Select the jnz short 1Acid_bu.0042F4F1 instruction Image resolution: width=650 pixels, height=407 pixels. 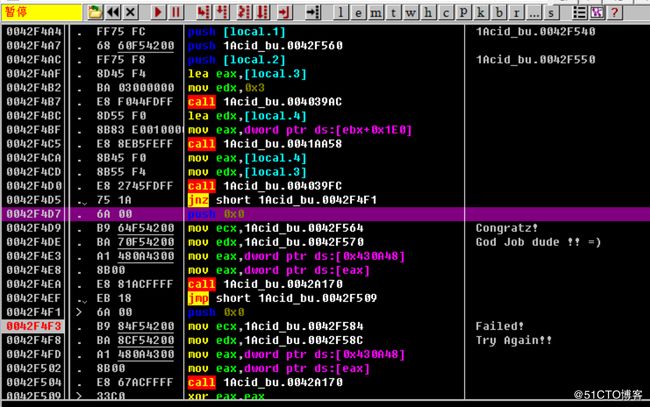tap(282, 200)
